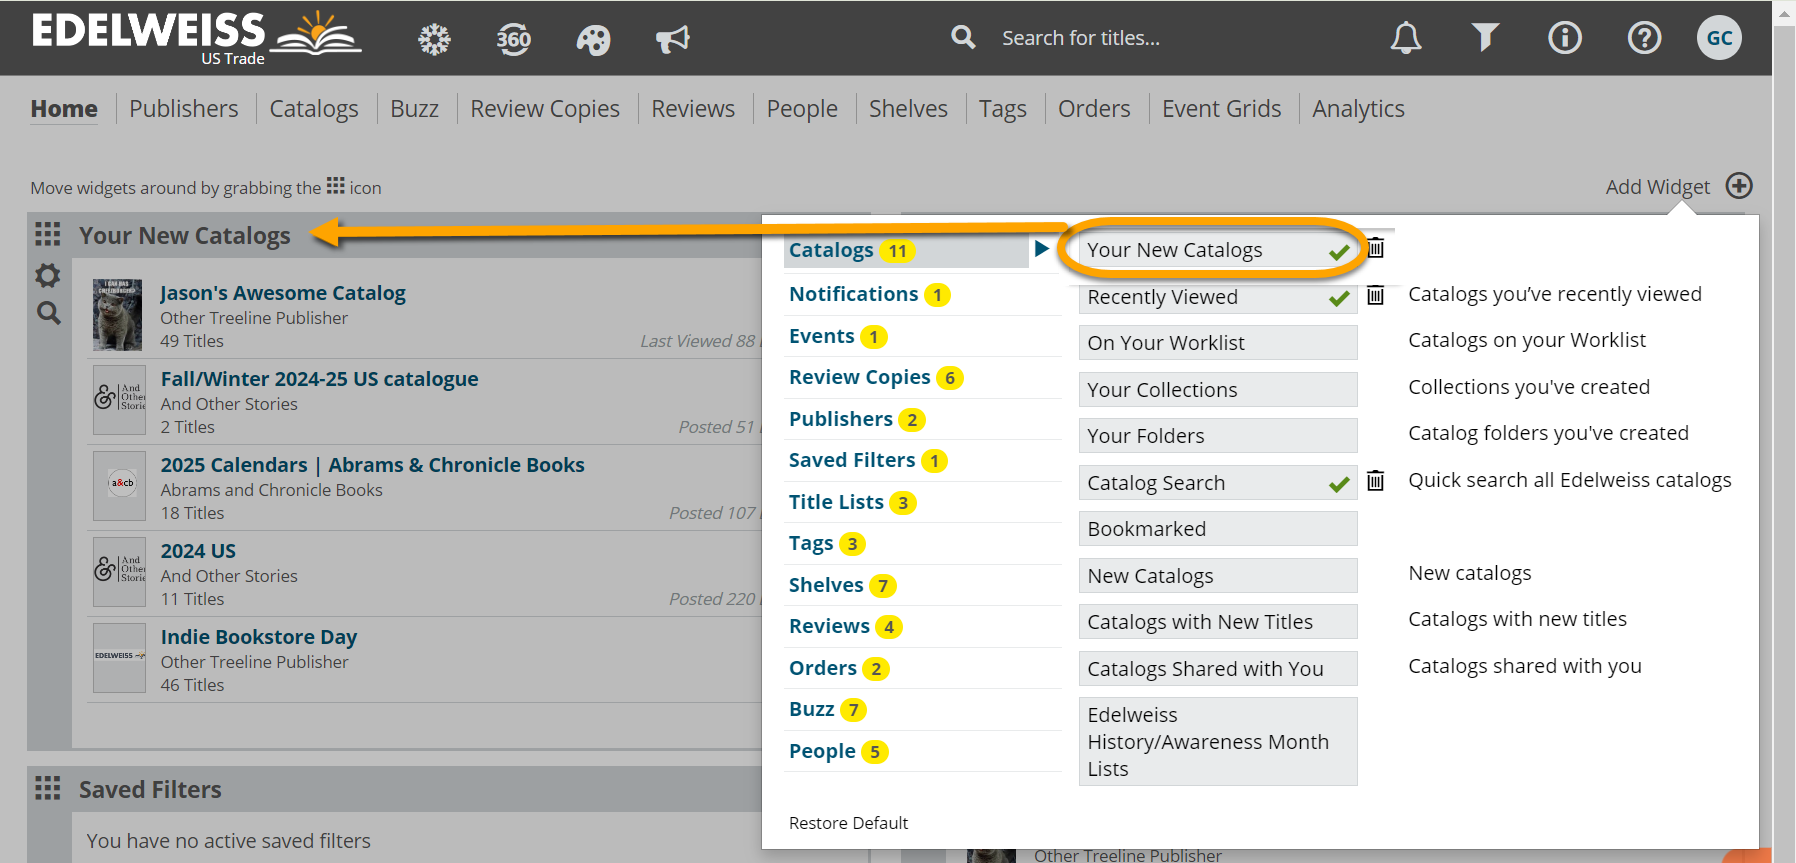
Task: Open the megaphone announcements icon
Action: (x=673, y=39)
